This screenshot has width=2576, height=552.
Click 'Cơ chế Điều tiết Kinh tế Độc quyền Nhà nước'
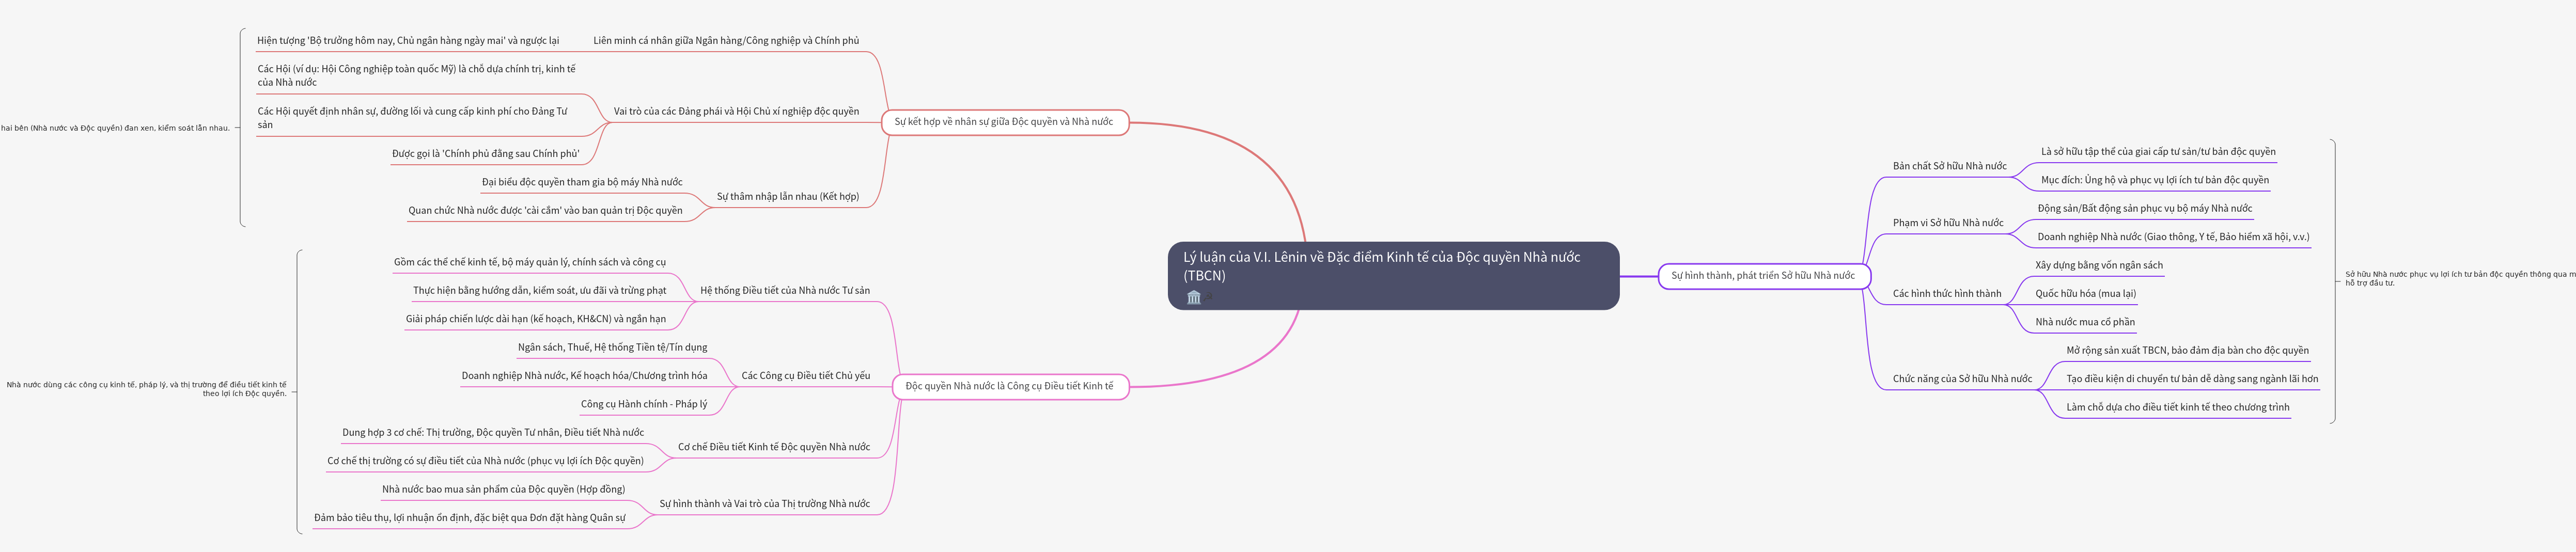click(x=773, y=447)
